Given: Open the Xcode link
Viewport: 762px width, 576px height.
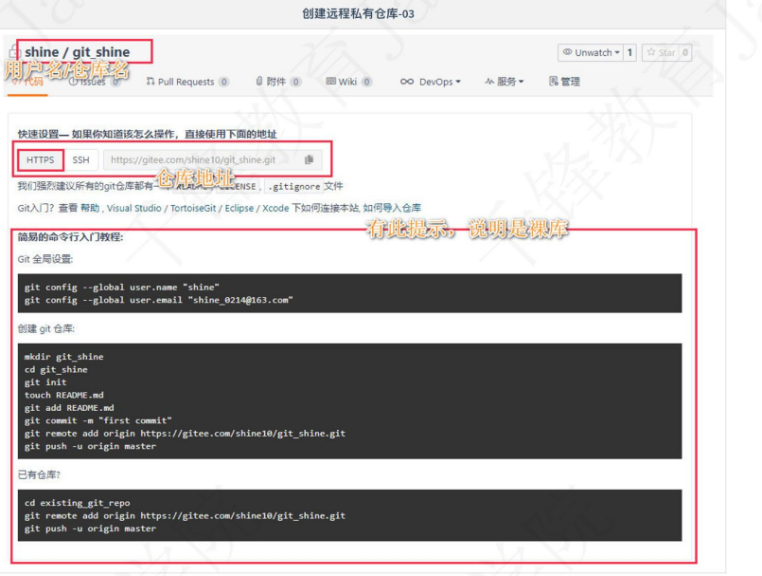Looking at the screenshot, I should coord(276,208).
